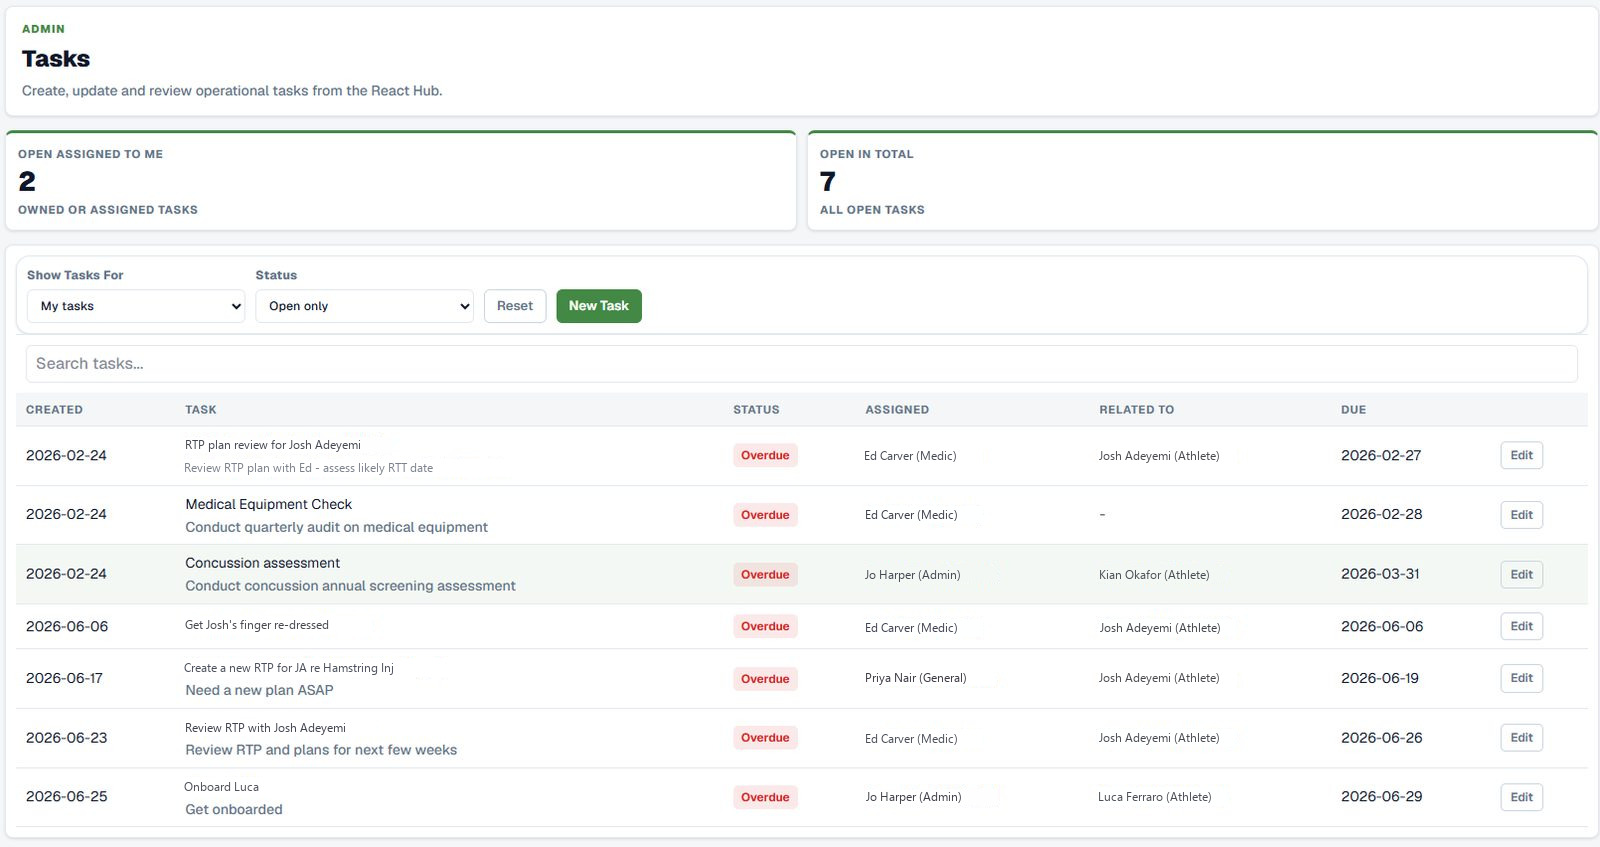Click related athlete 'Kian Okafor (Athlete)'
This screenshot has height=847, width=1600.
(1154, 575)
